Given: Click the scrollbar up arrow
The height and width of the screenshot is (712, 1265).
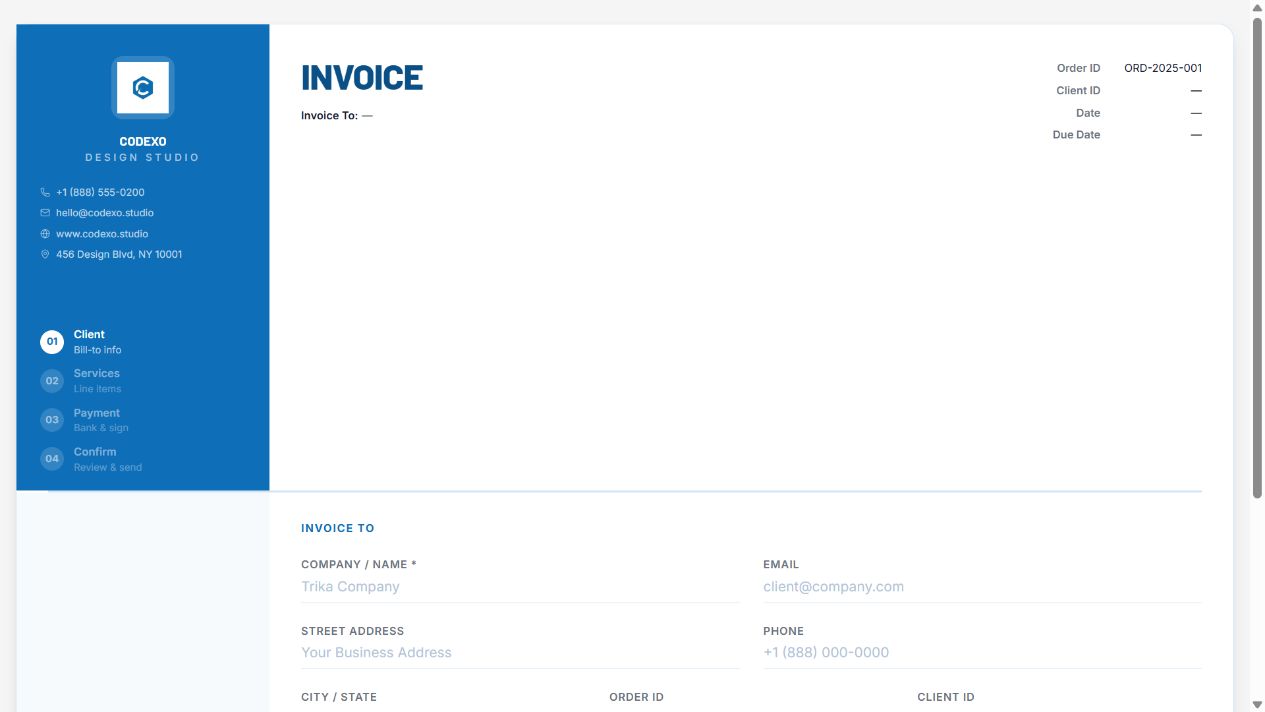Looking at the screenshot, I should (x=1257, y=7).
